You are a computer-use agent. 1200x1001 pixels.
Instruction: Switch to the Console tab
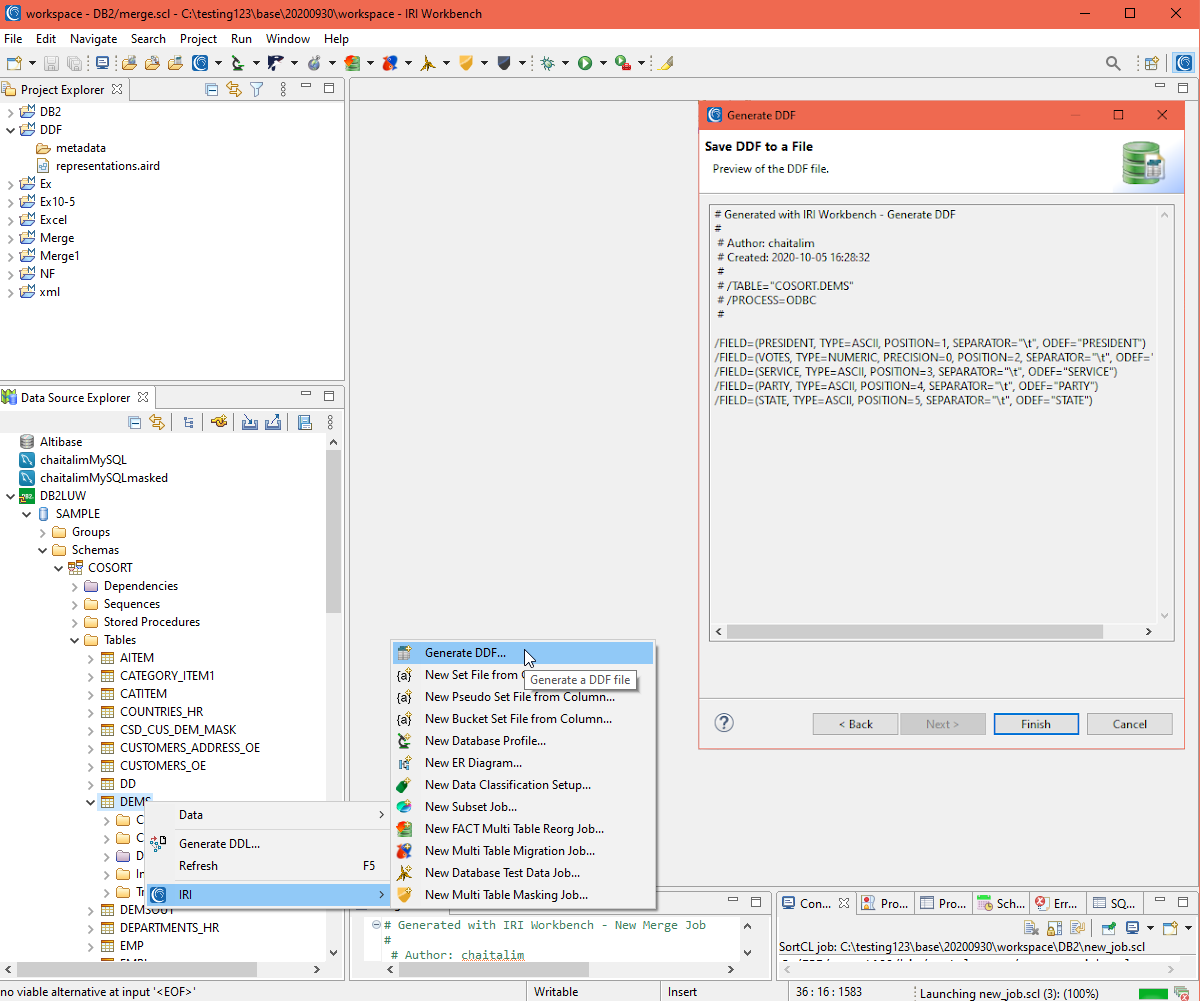(x=814, y=903)
